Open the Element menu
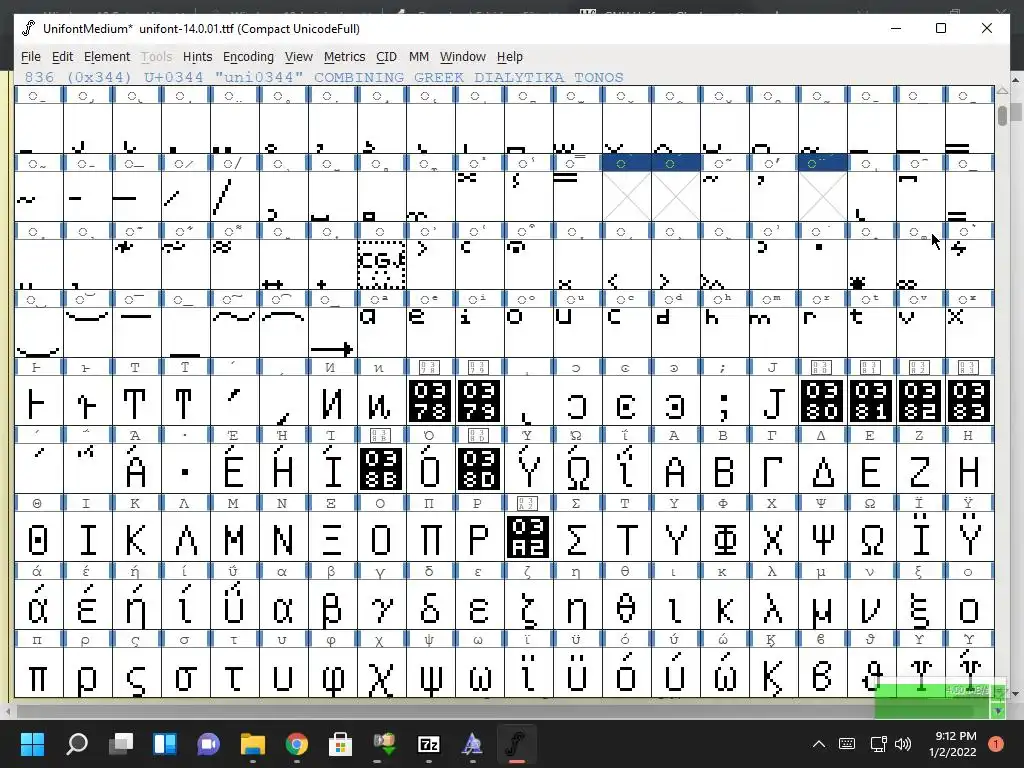 [x=106, y=57]
